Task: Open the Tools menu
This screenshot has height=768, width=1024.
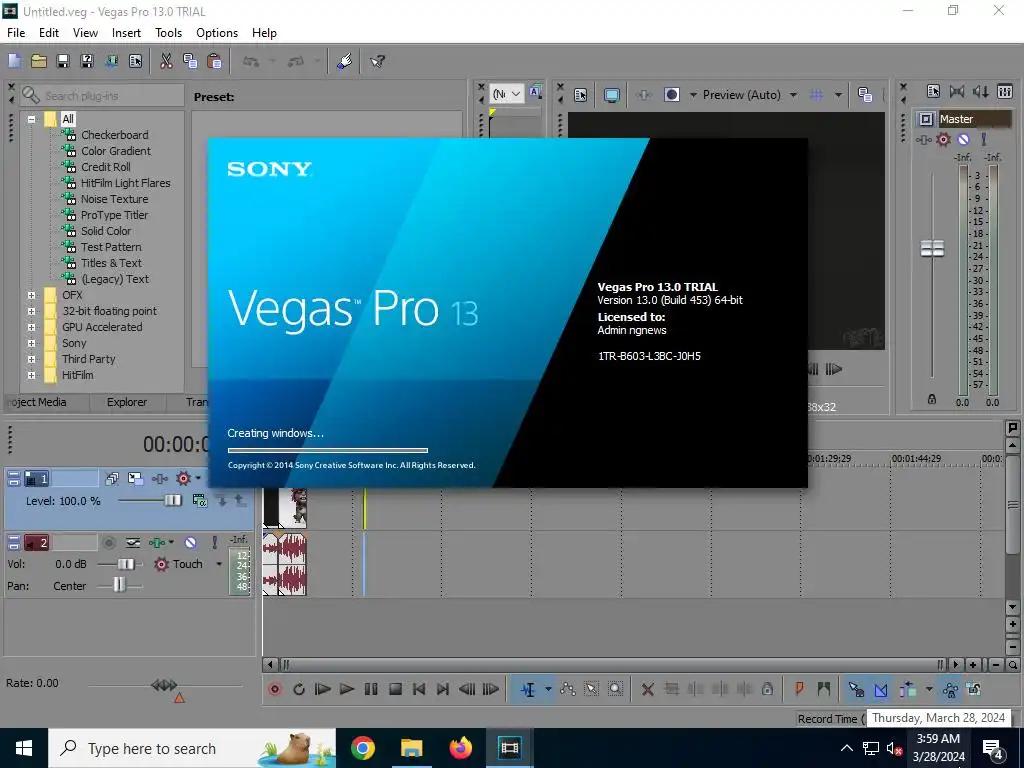Action: point(168,33)
